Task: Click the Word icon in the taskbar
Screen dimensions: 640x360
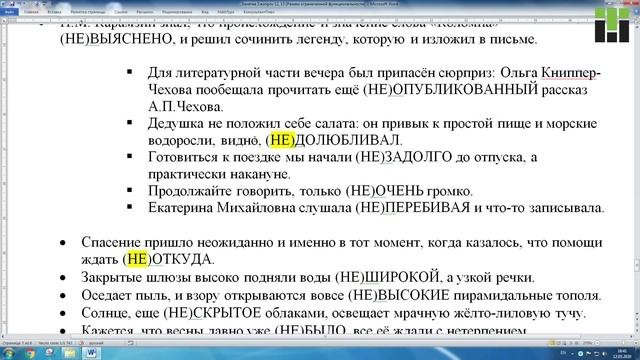Action: click(x=92, y=353)
